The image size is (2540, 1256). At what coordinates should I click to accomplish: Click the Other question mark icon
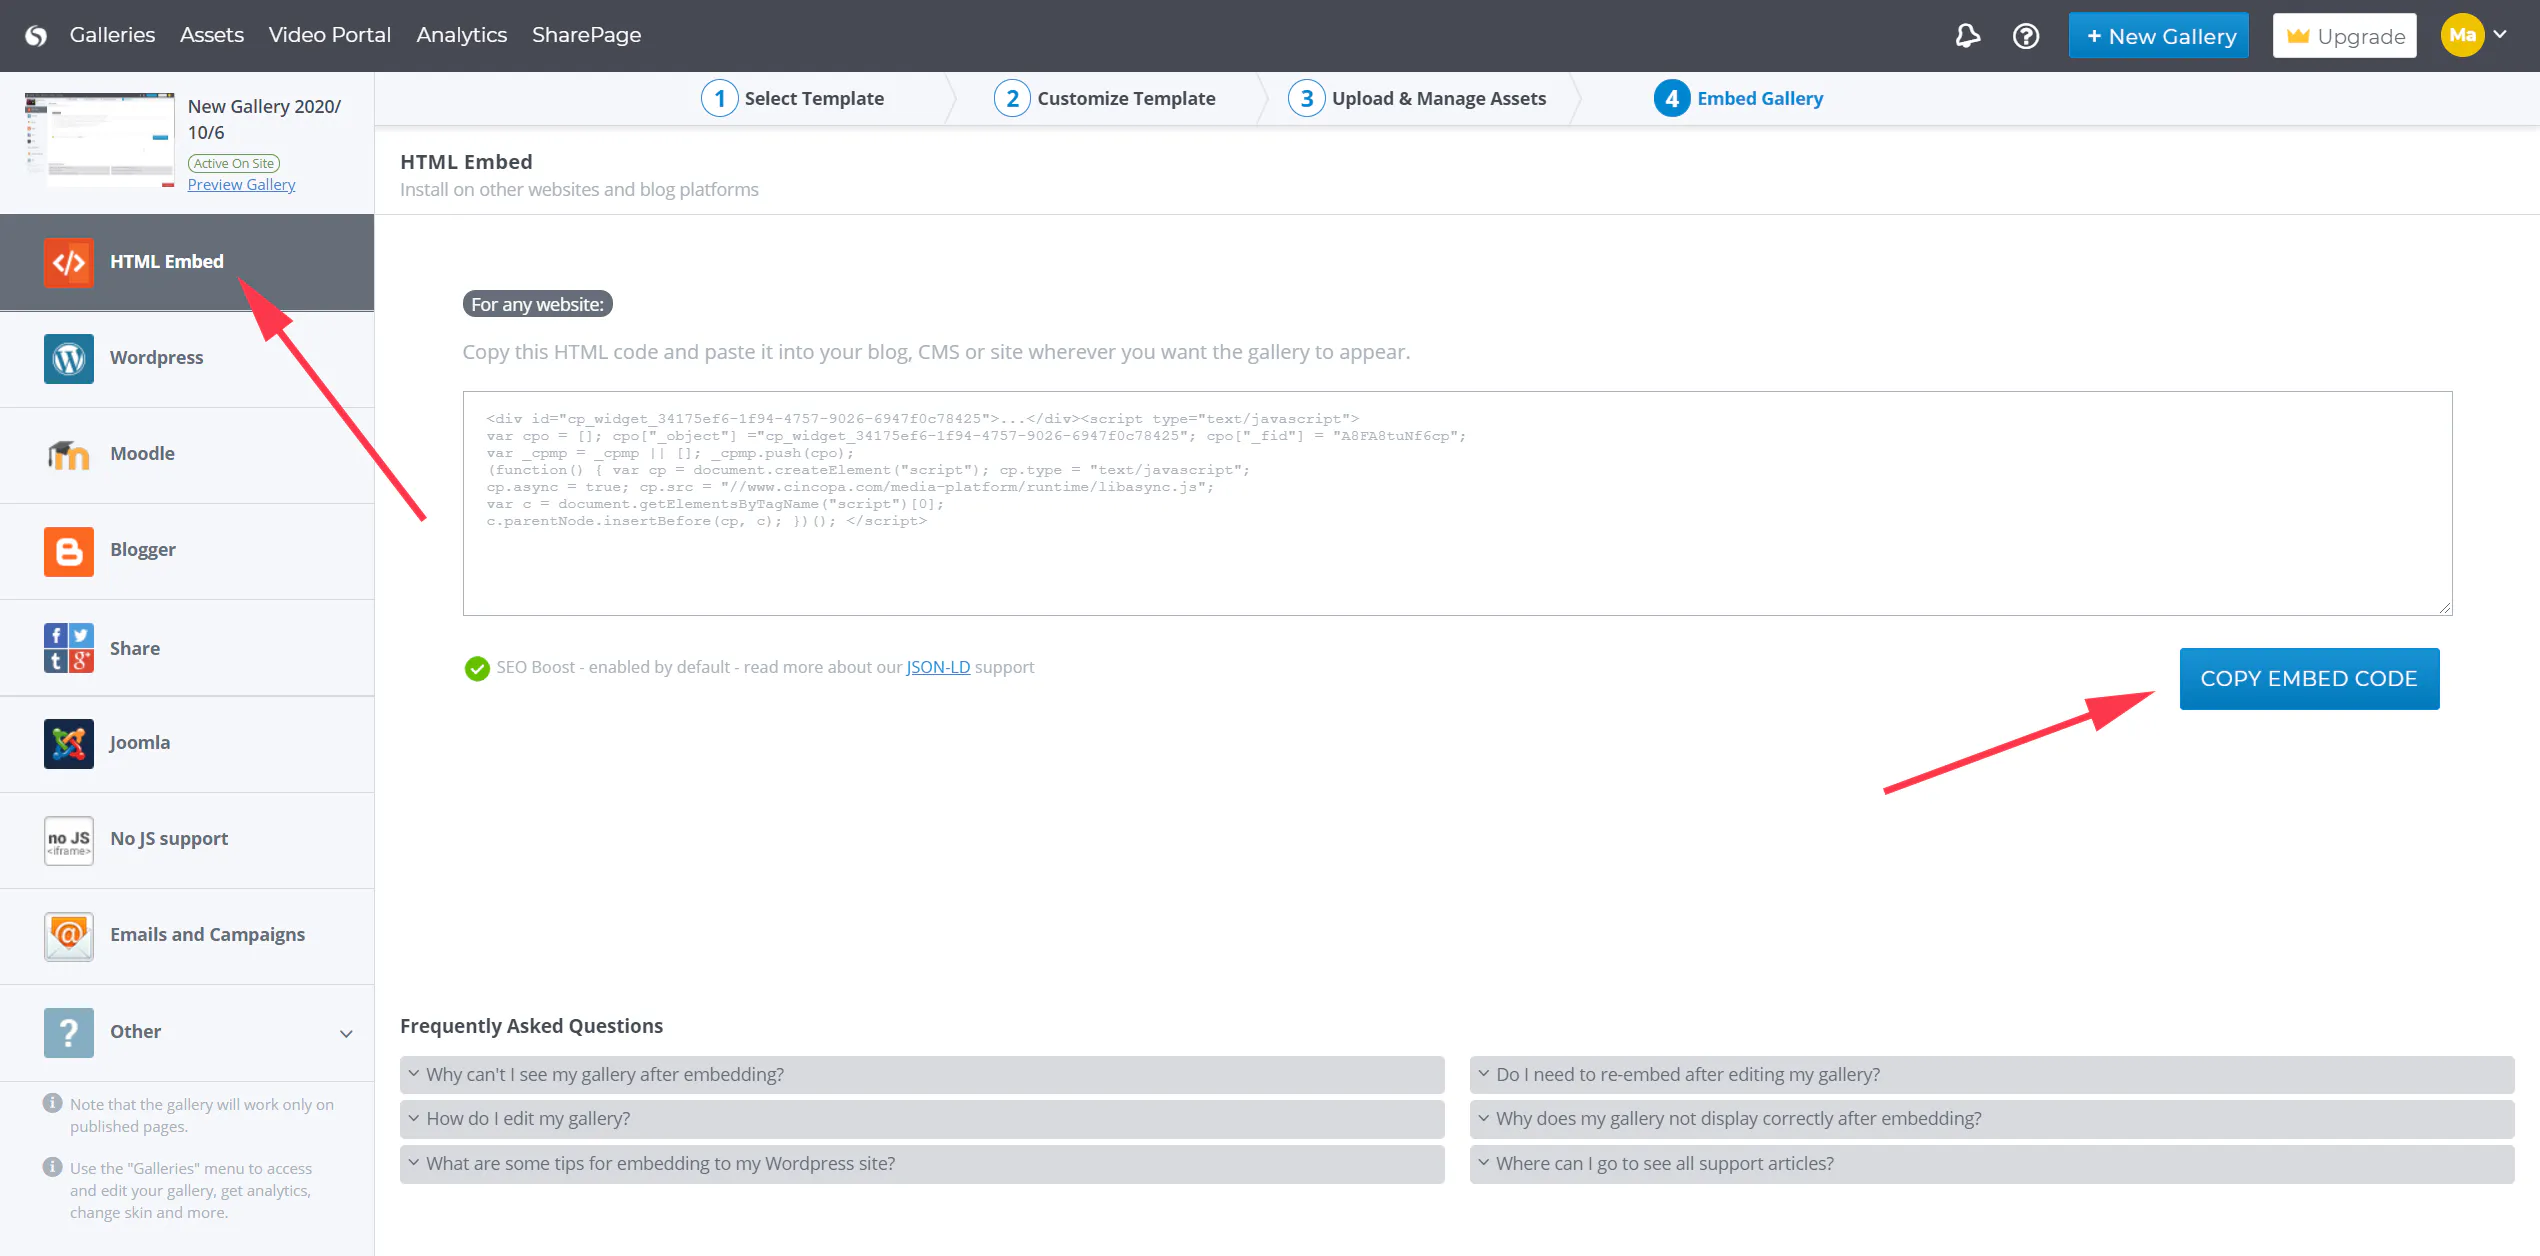click(x=69, y=1032)
